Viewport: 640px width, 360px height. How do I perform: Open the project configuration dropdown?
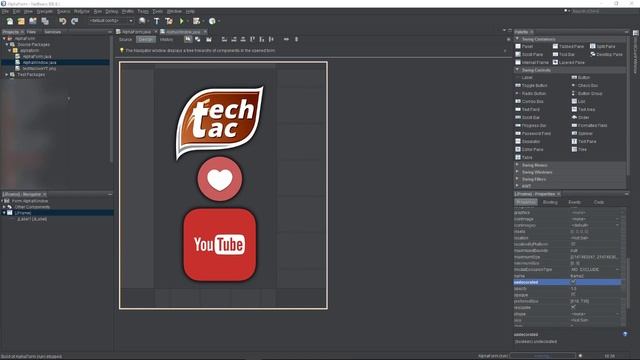click(111, 21)
